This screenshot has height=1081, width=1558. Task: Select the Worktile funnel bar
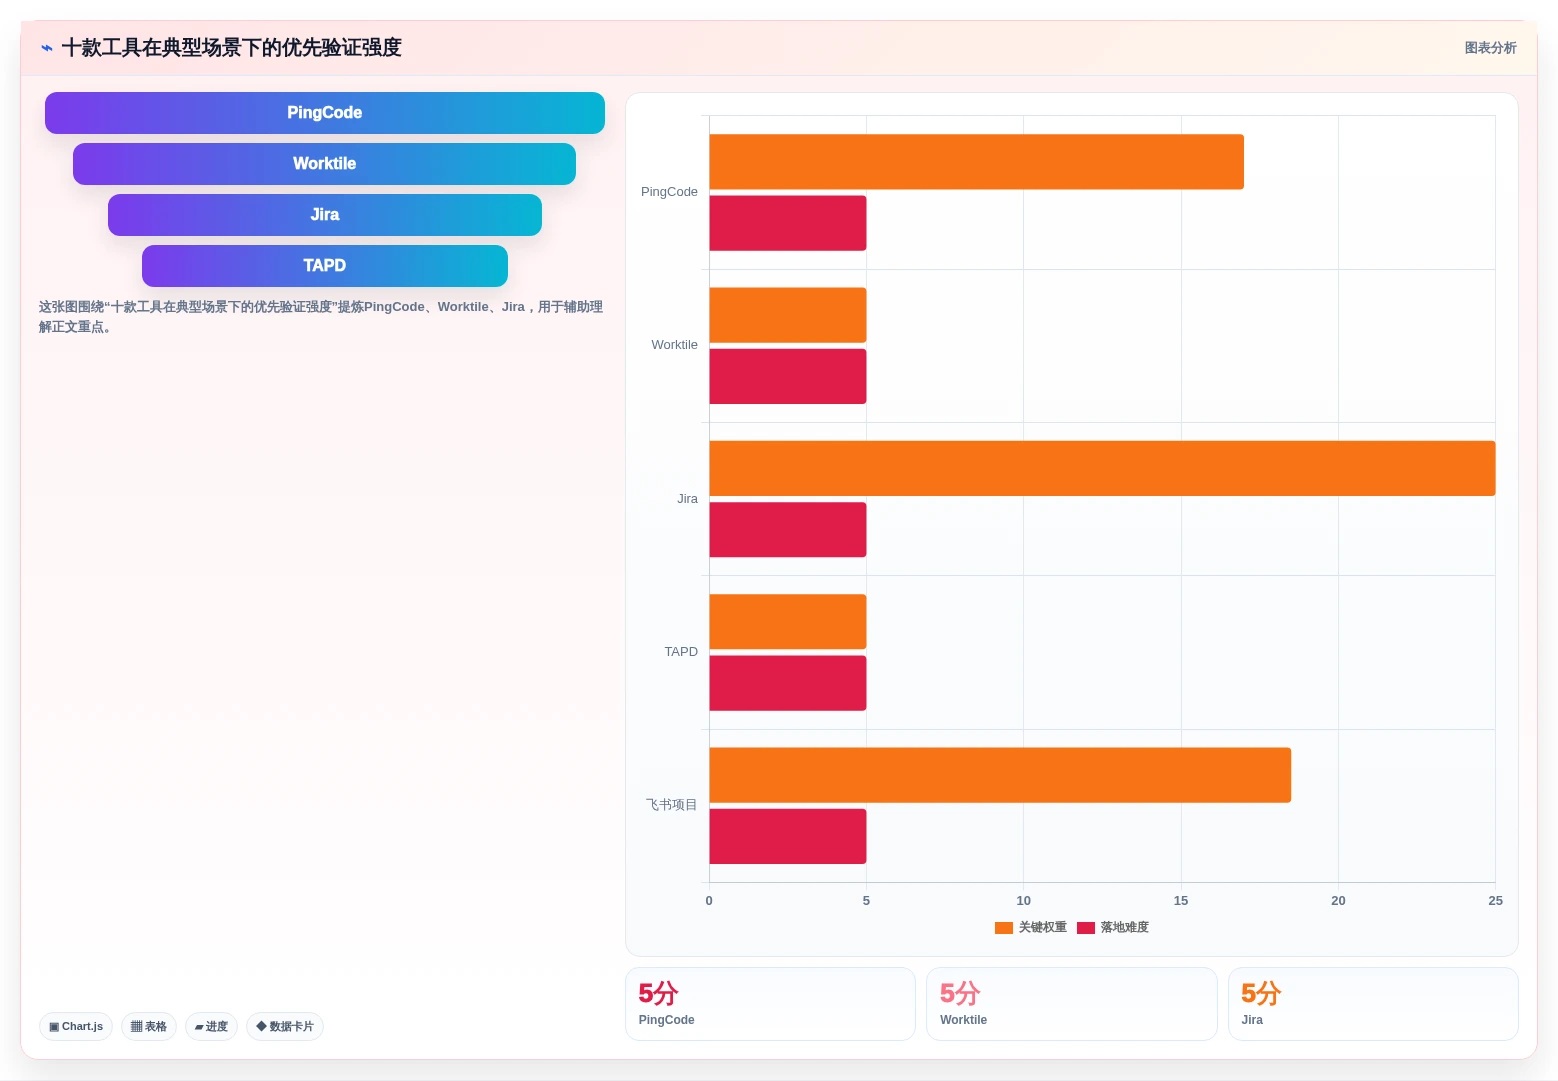point(324,164)
